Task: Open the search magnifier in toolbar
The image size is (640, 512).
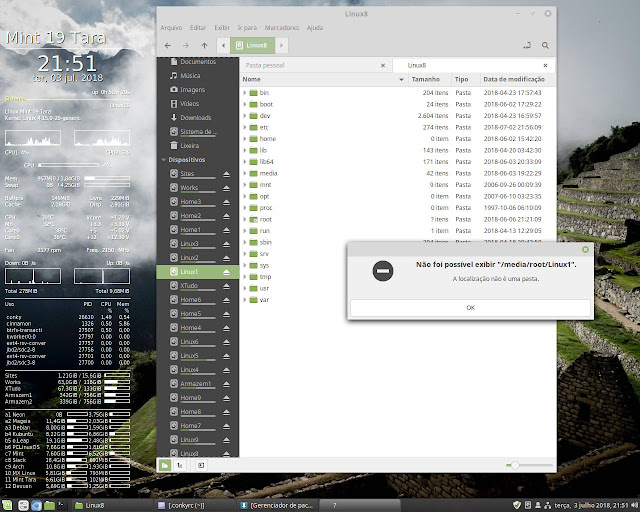Action: click(545, 45)
